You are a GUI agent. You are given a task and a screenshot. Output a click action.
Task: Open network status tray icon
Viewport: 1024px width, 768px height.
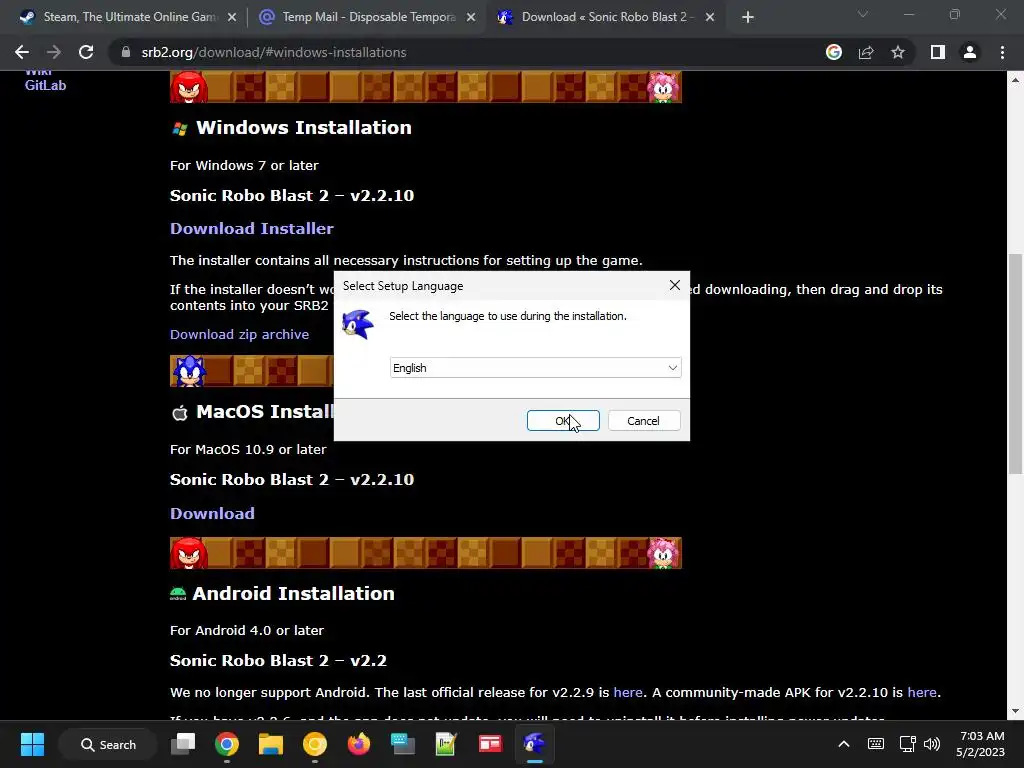click(908, 744)
